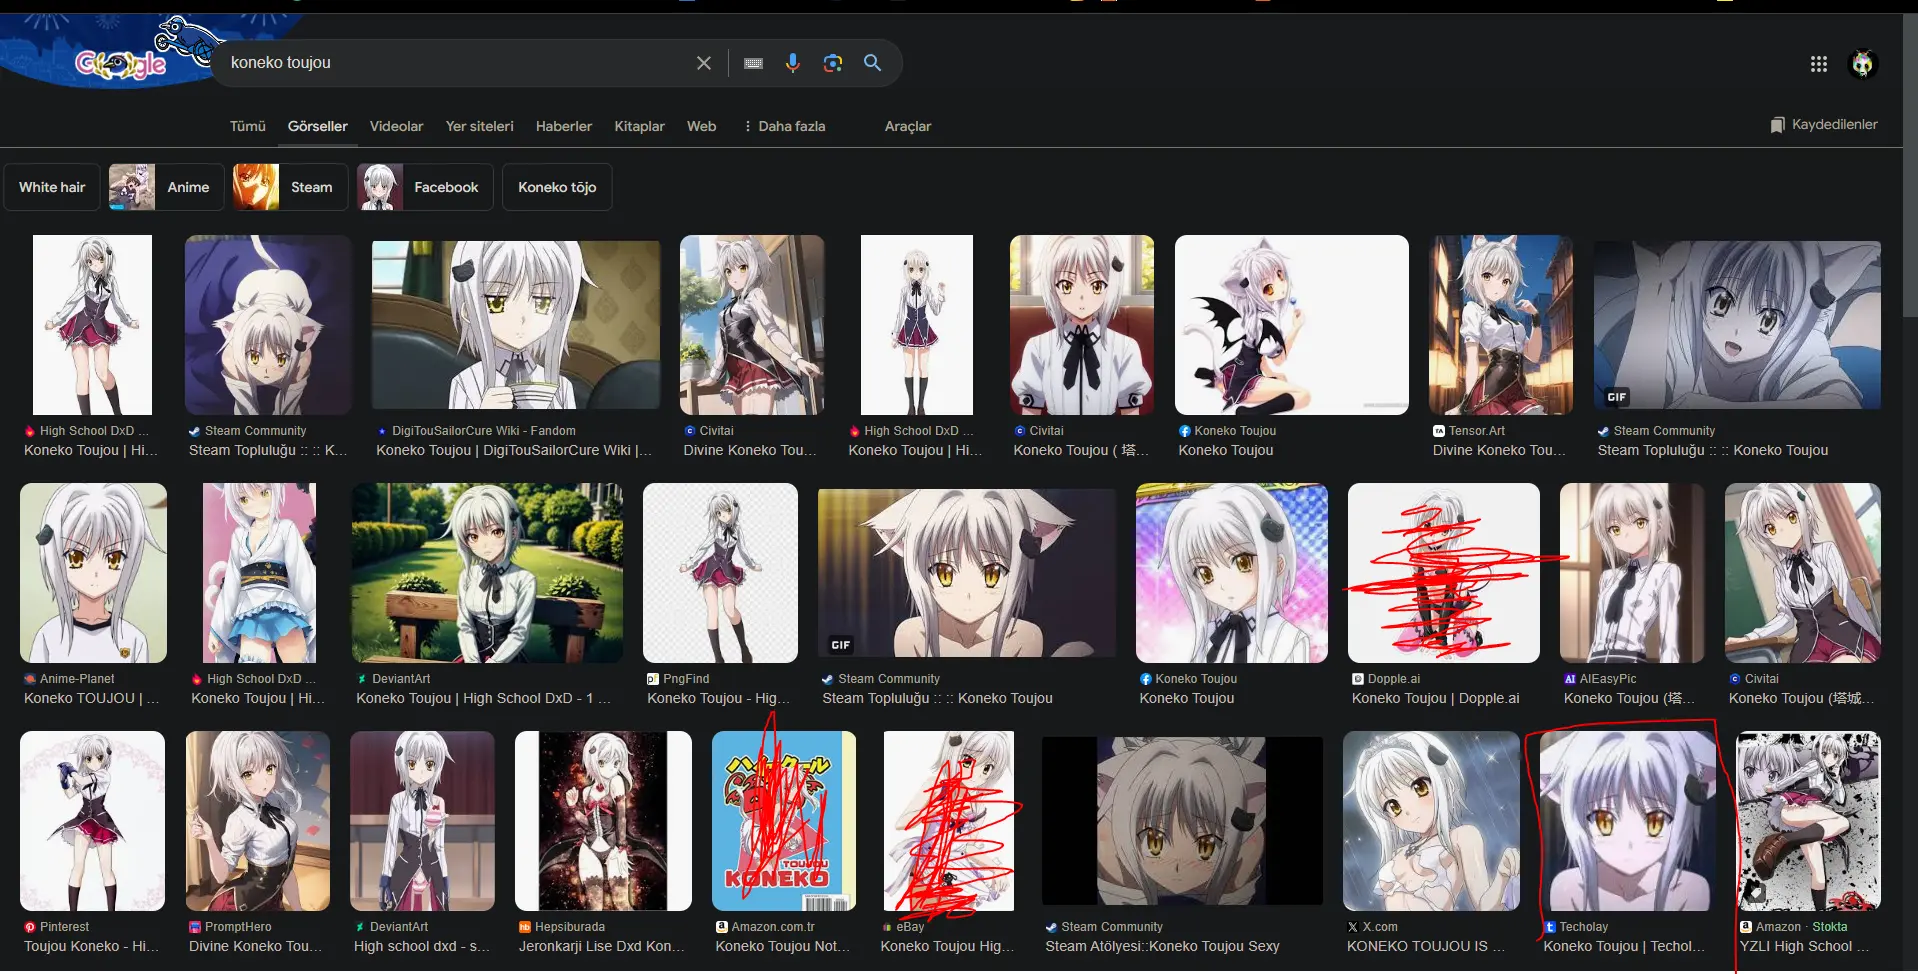The image size is (1918, 974).
Task: Go to Google home via doodle logo
Action: [x=120, y=64]
